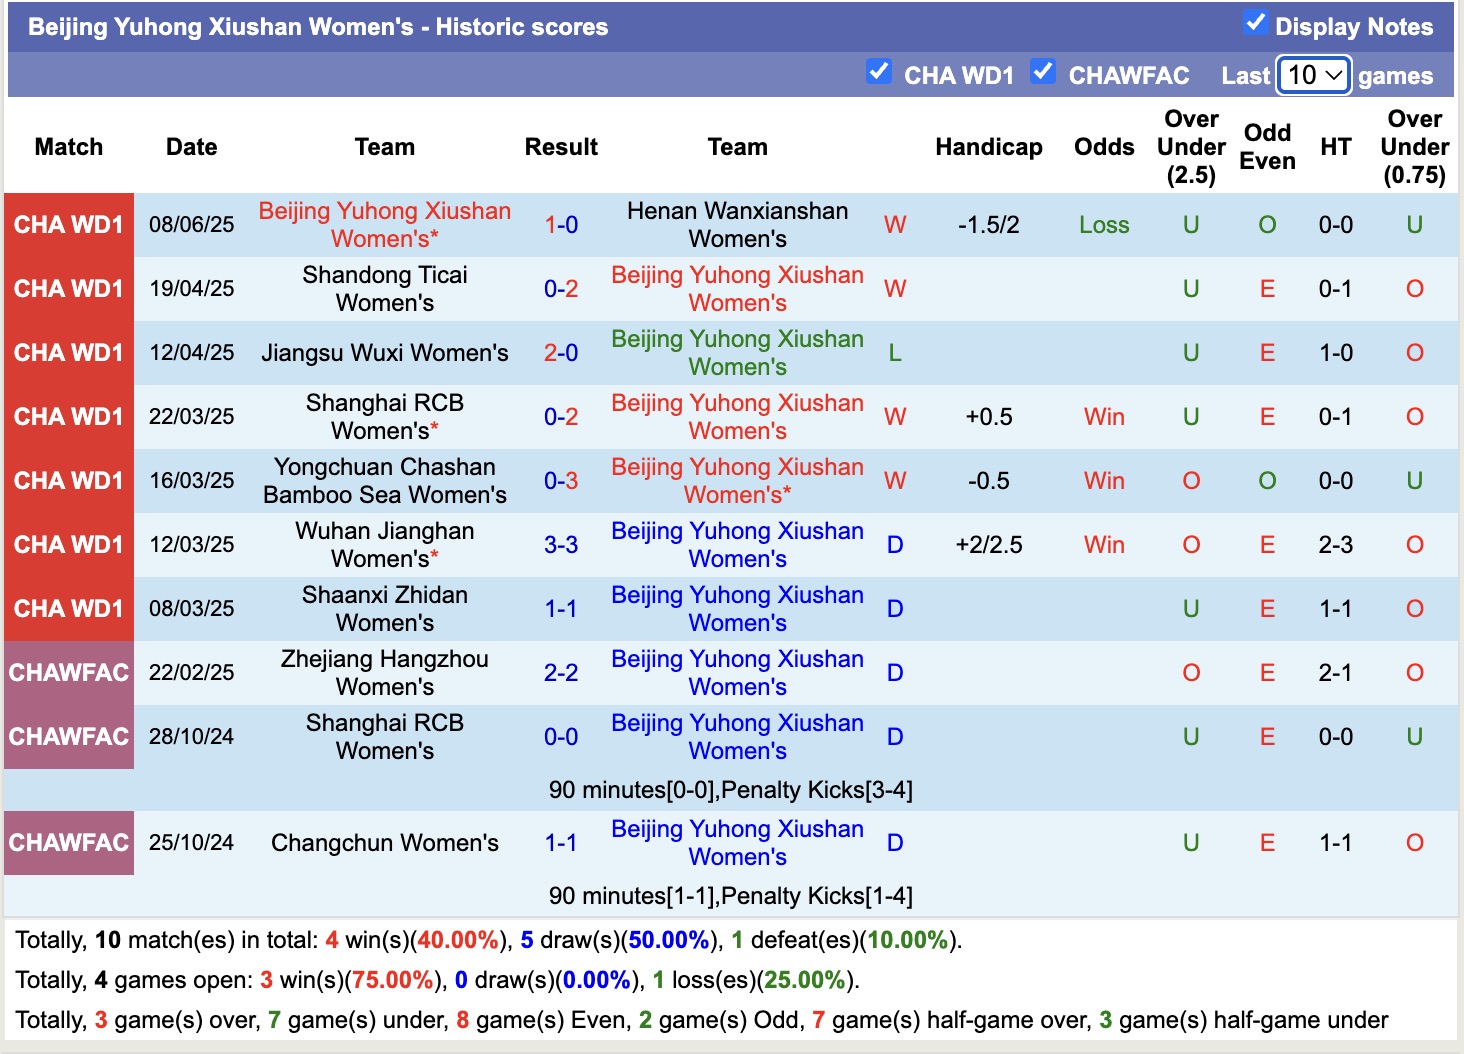Click the Zhejiang Hangzhou Women's 2-2 result
This screenshot has height=1054, width=1464.
pyautogui.click(x=561, y=672)
